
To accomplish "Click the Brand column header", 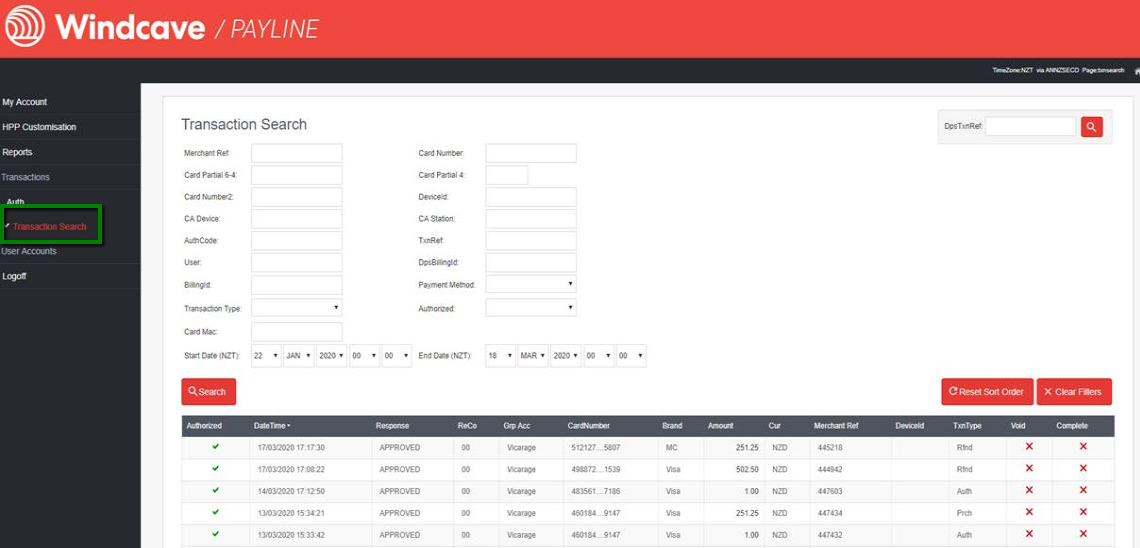I will click(x=673, y=426).
